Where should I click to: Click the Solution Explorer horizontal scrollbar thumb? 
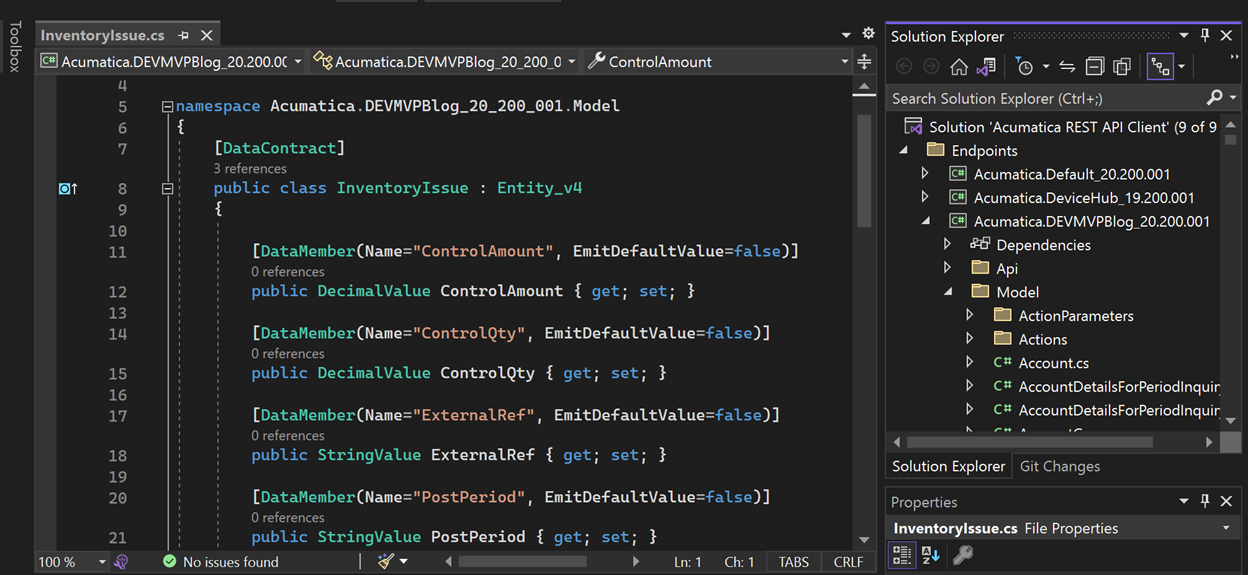coord(1029,441)
